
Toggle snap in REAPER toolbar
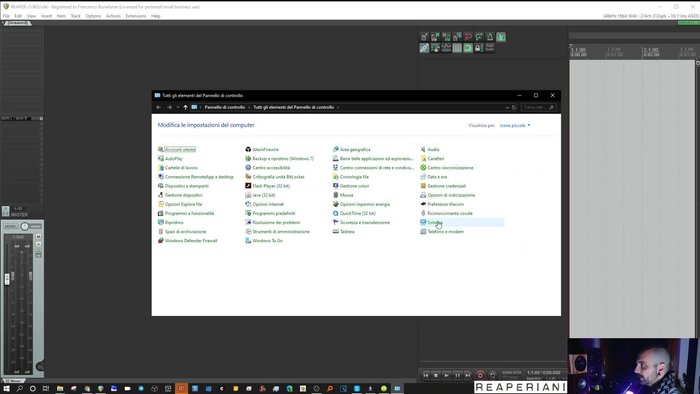[x=468, y=48]
